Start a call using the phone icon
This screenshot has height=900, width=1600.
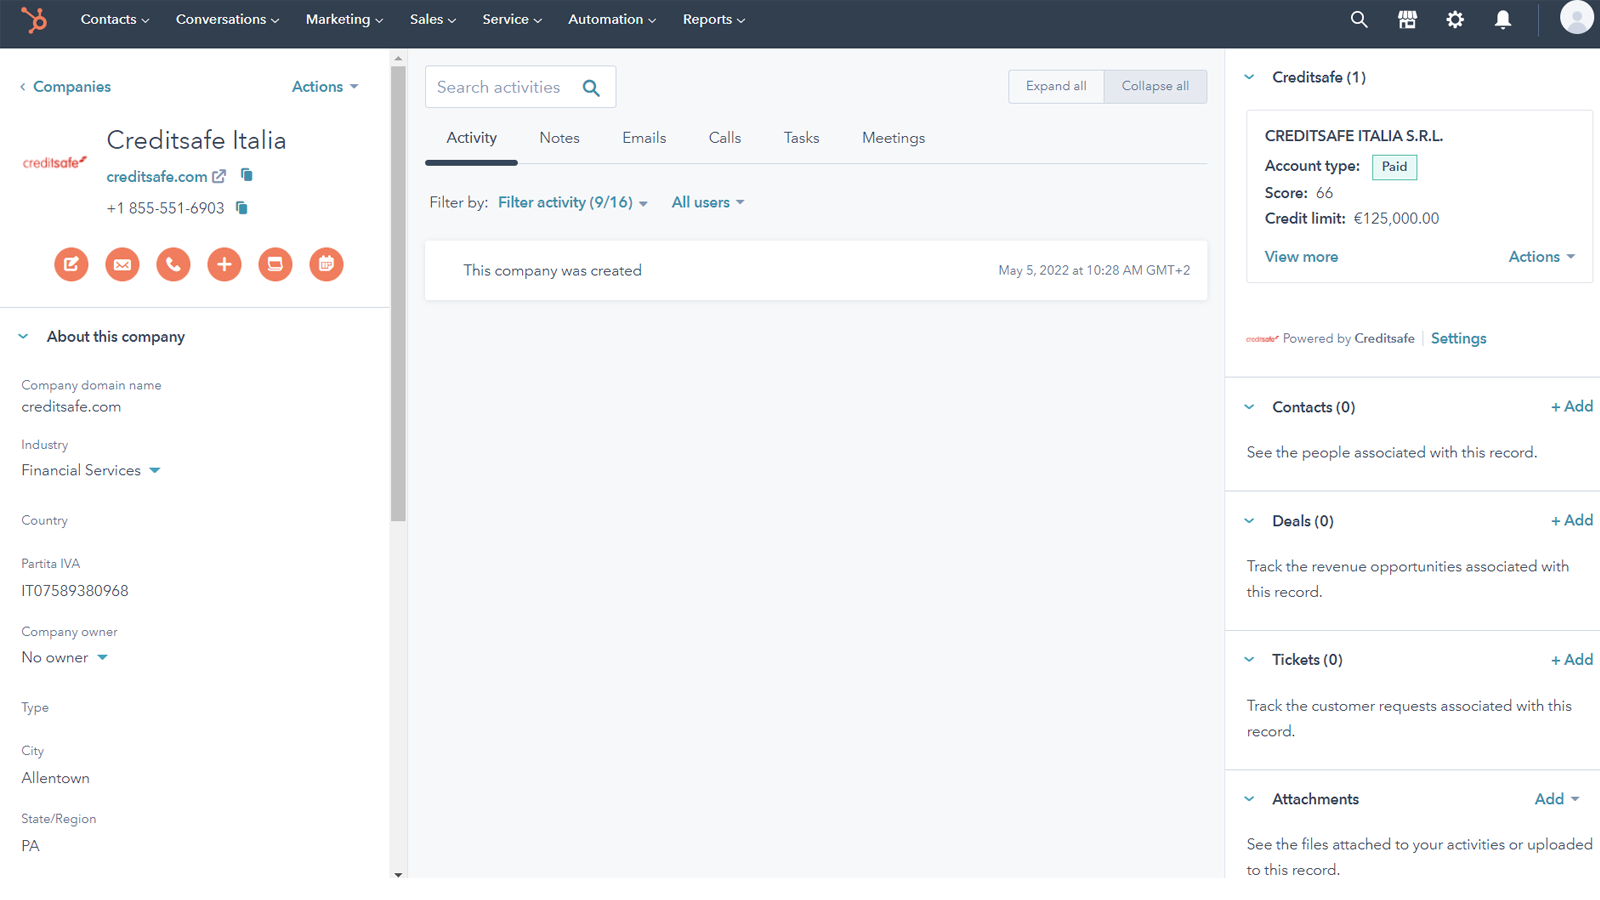(173, 264)
